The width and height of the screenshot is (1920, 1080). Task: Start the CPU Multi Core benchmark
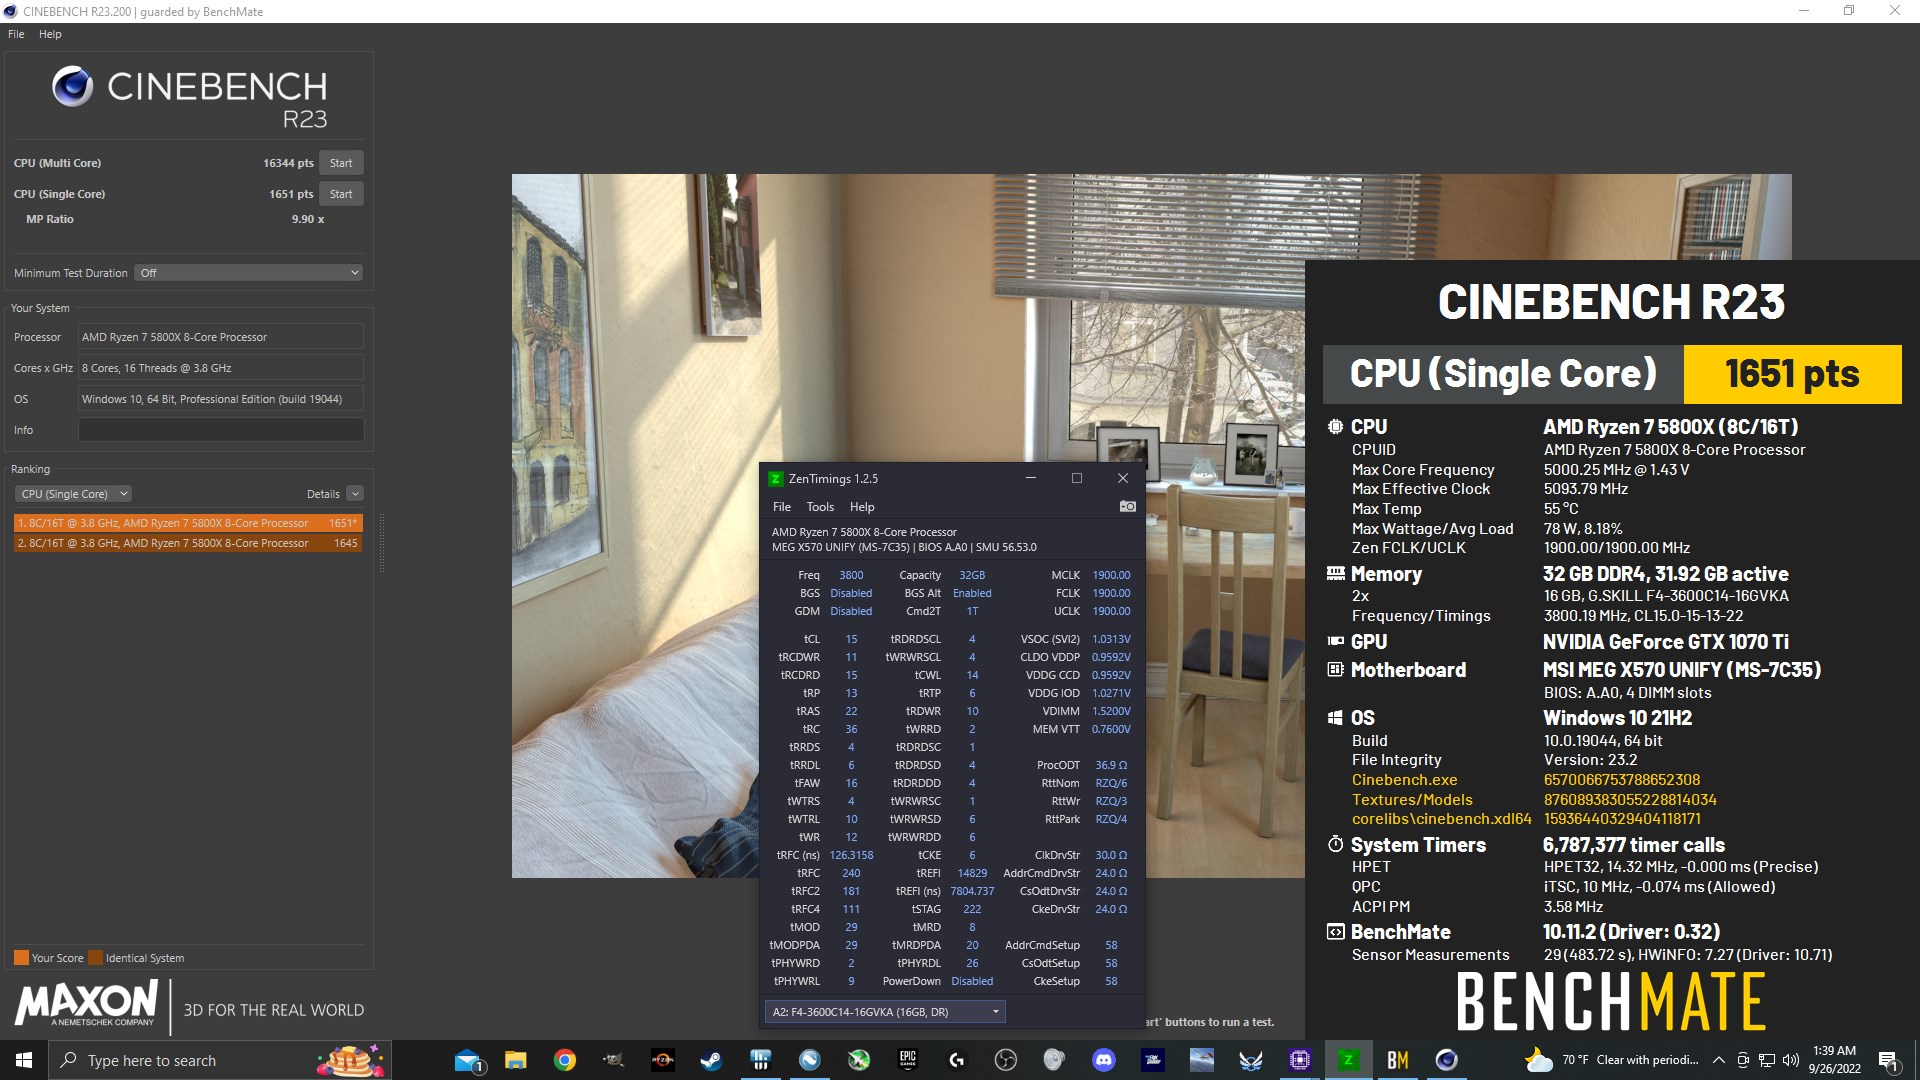(x=341, y=162)
